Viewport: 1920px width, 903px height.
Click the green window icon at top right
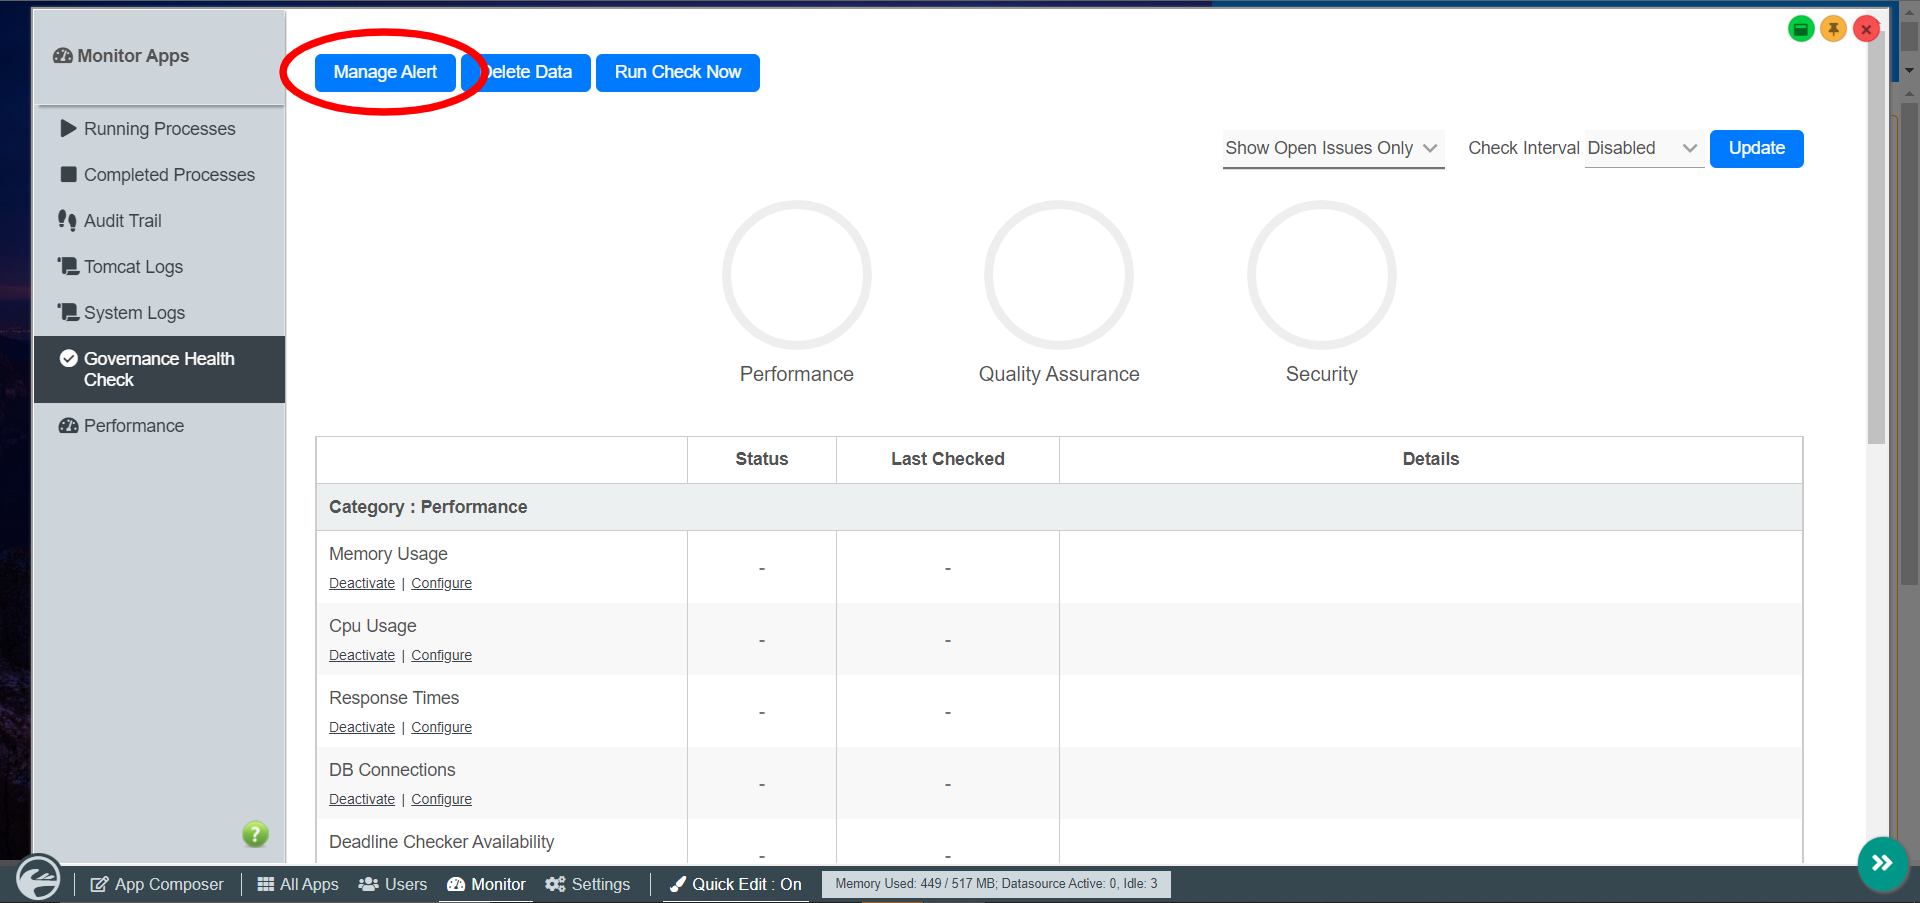tap(1800, 29)
